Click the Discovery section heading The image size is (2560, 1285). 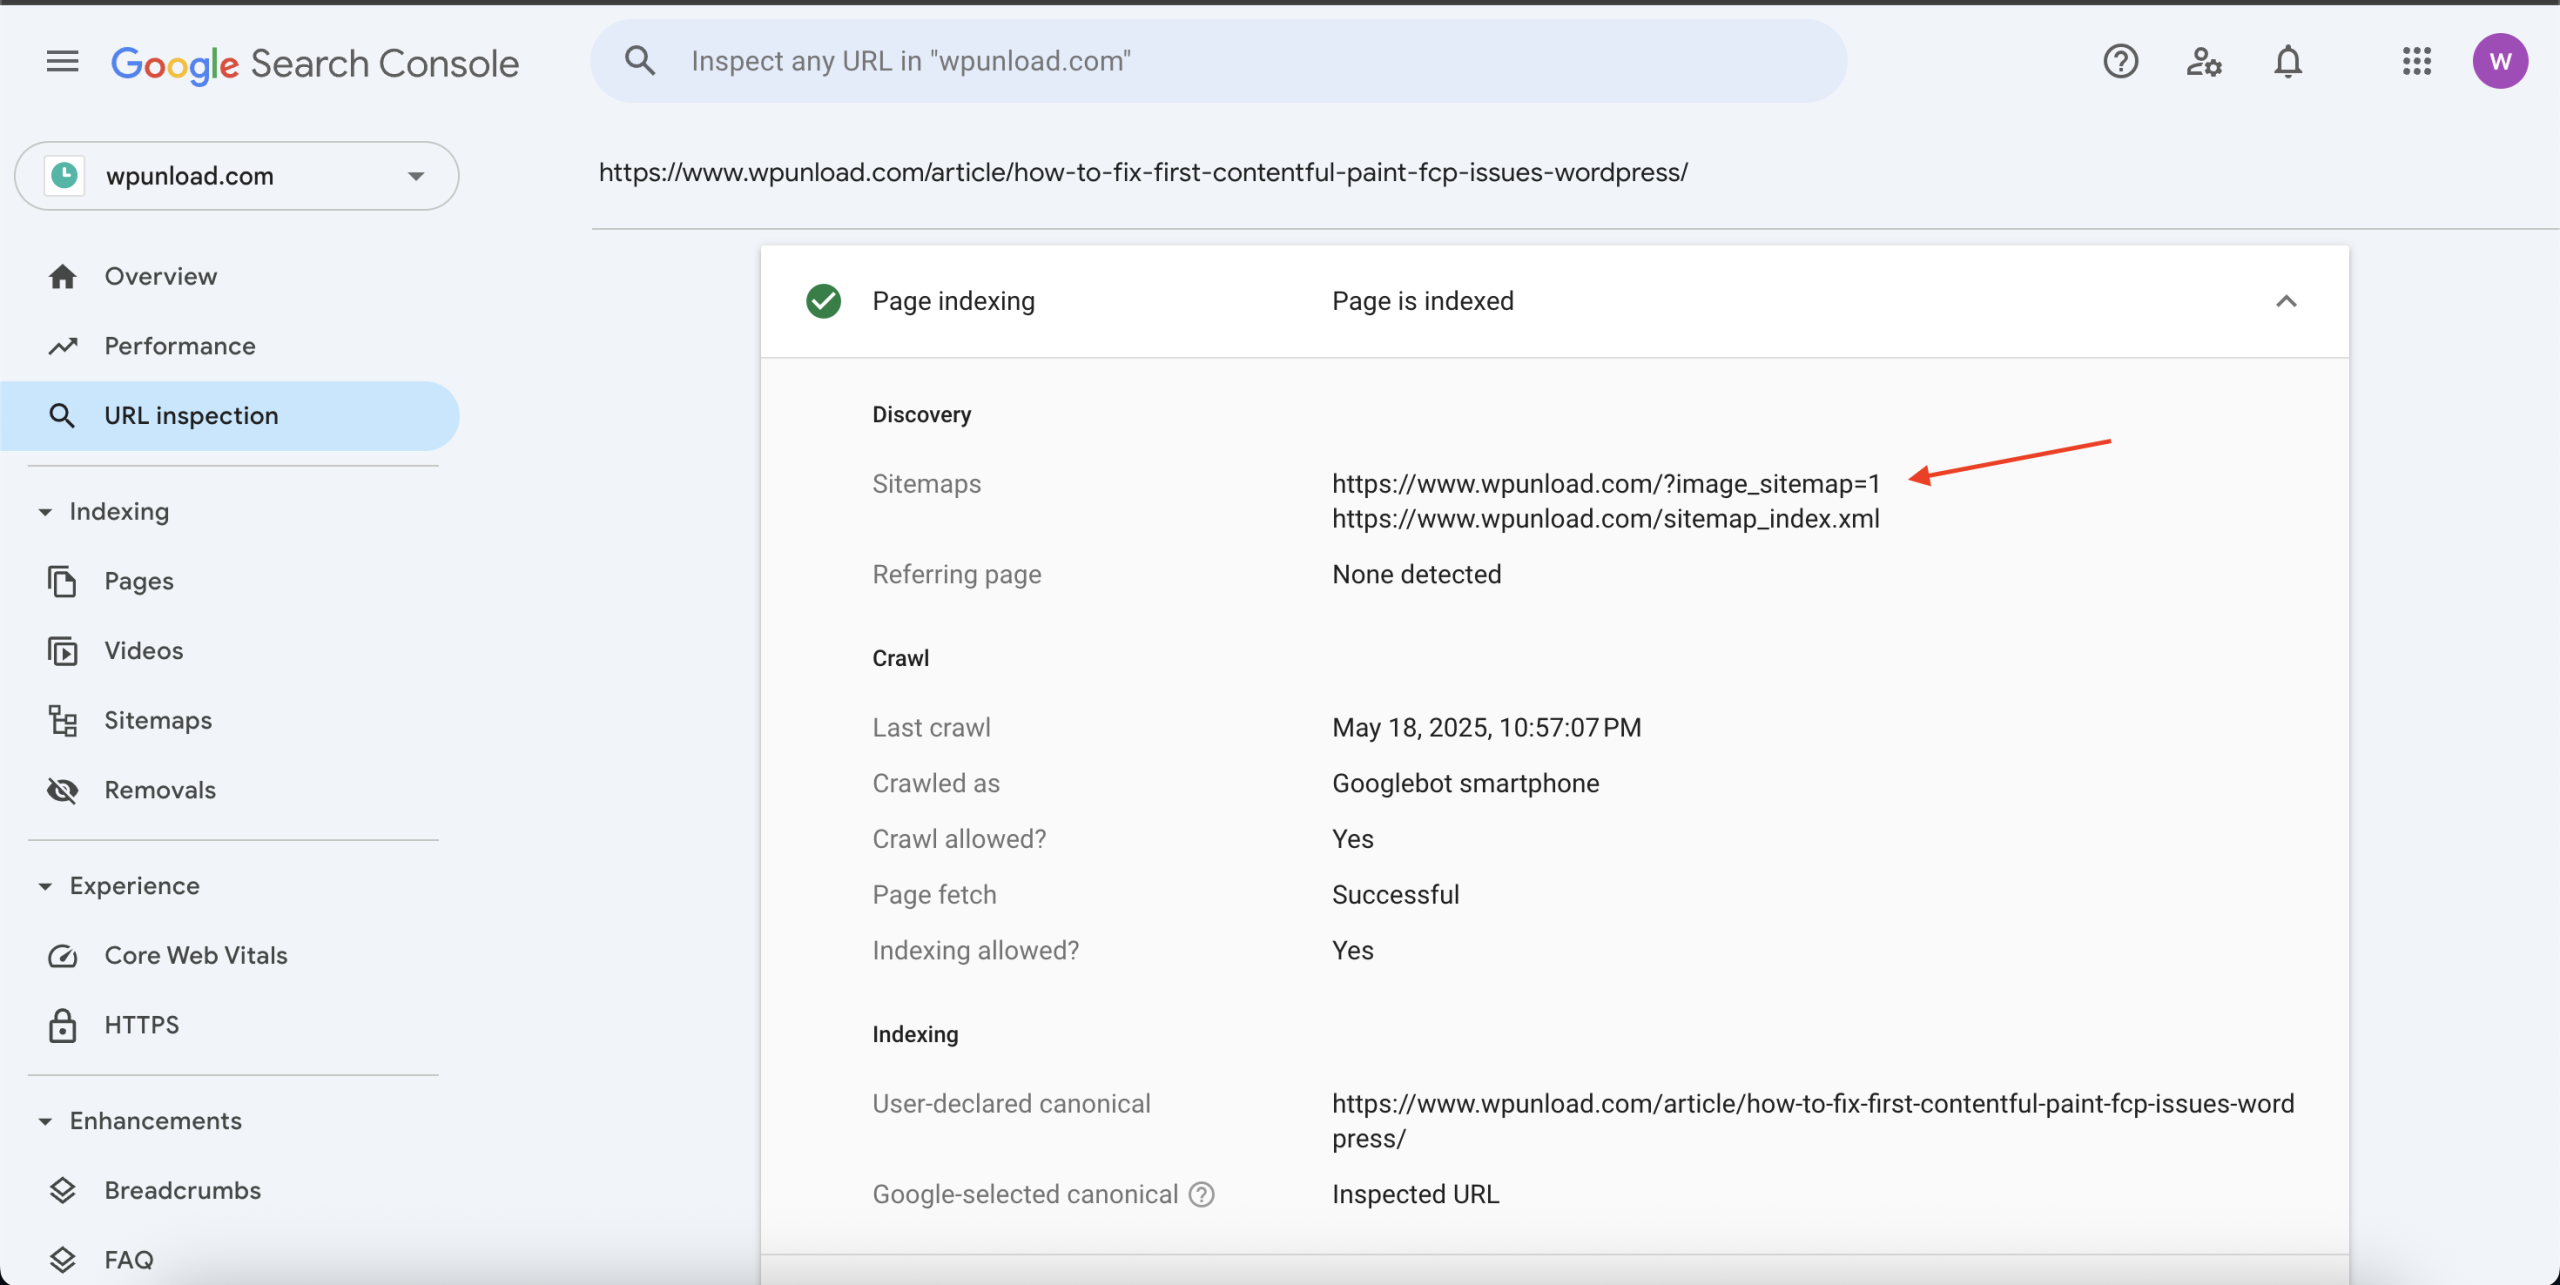coord(922,414)
